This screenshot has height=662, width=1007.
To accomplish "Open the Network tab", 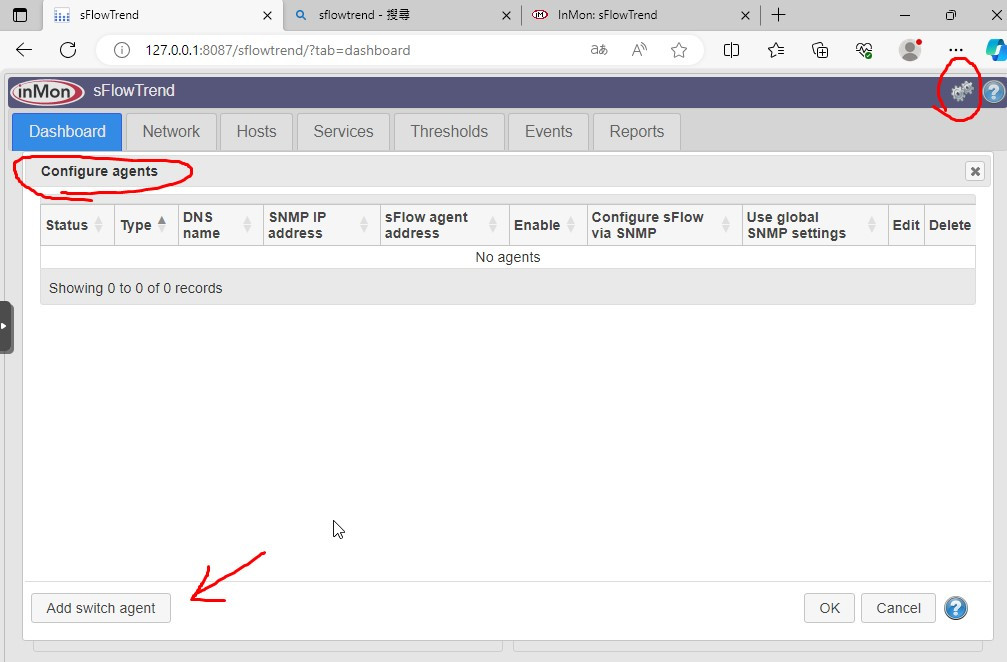I will coord(171,132).
